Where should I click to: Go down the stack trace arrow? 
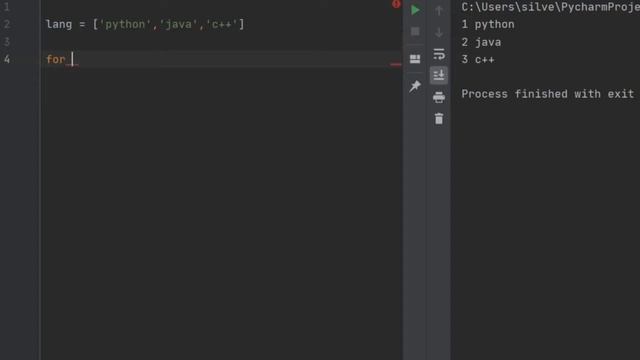pos(439,32)
